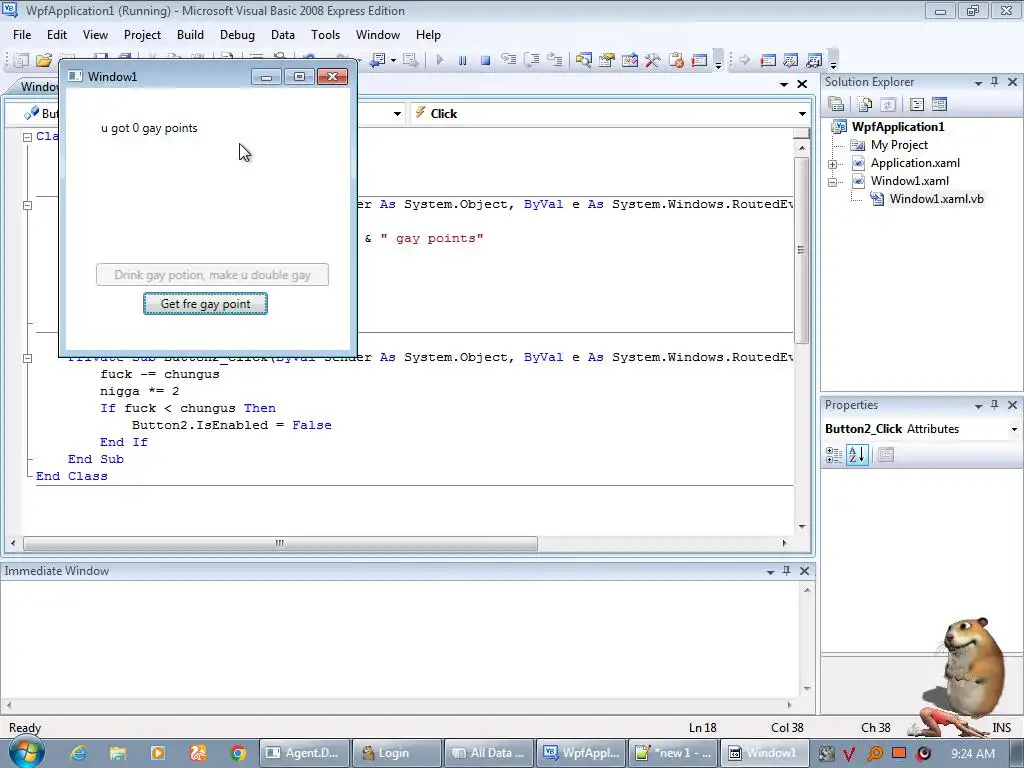This screenshot has width=1024, height=768.
Task: Toggle Categorized view in Properties panel
Action: [834, 455]
